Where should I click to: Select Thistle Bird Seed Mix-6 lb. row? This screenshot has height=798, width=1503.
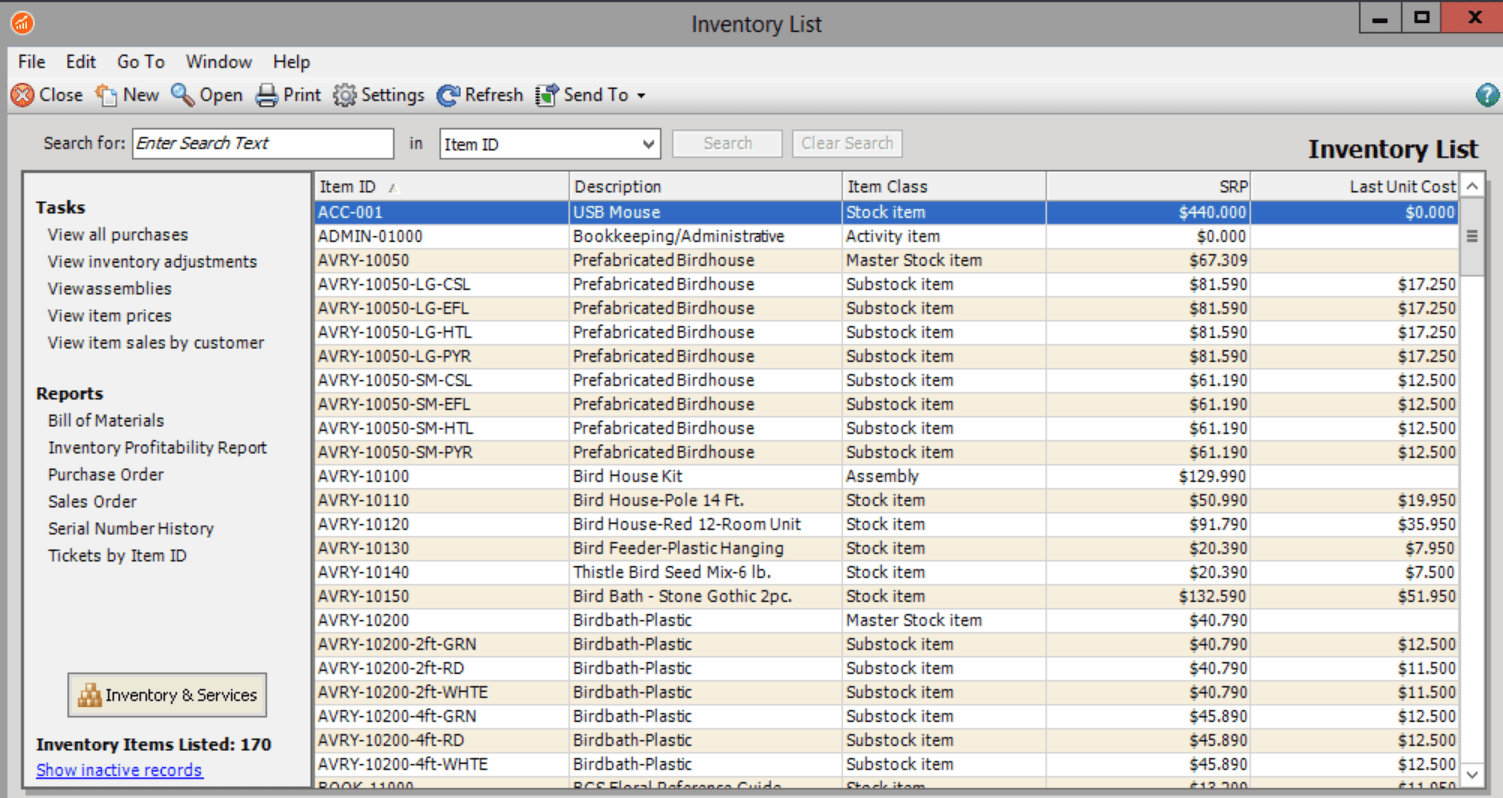[887, 572]
